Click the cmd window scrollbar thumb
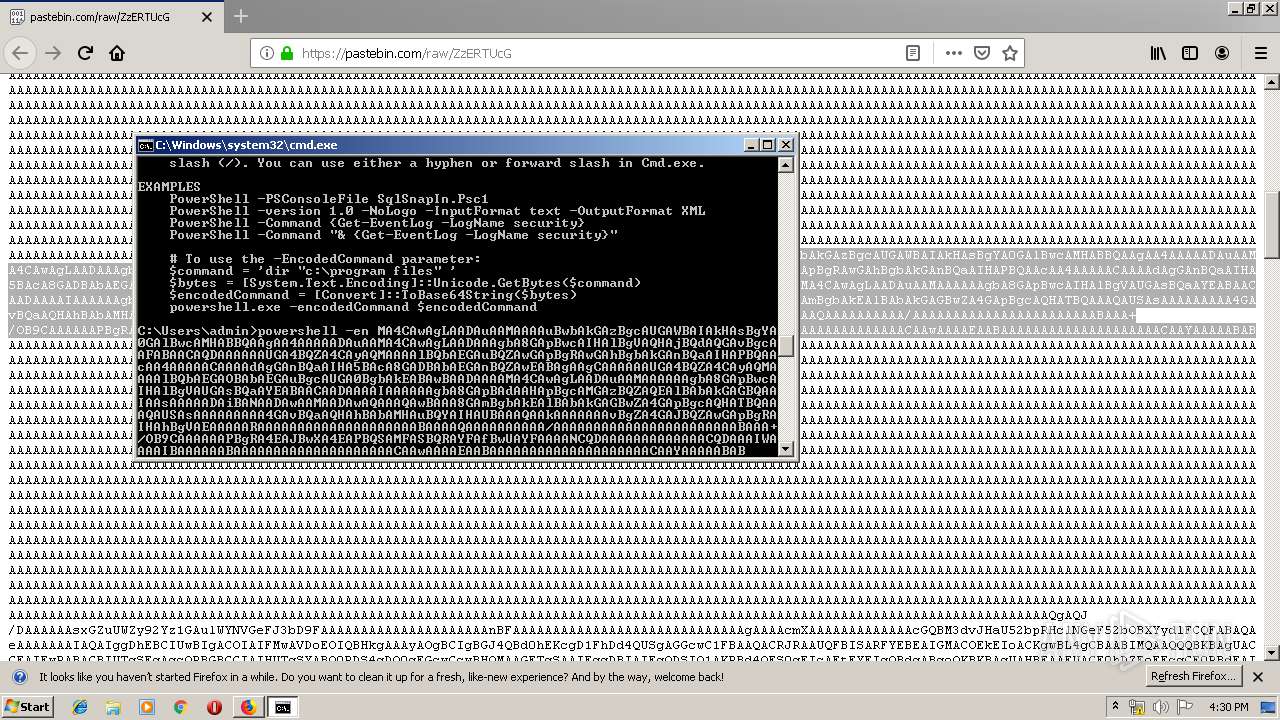 [786, 346]
